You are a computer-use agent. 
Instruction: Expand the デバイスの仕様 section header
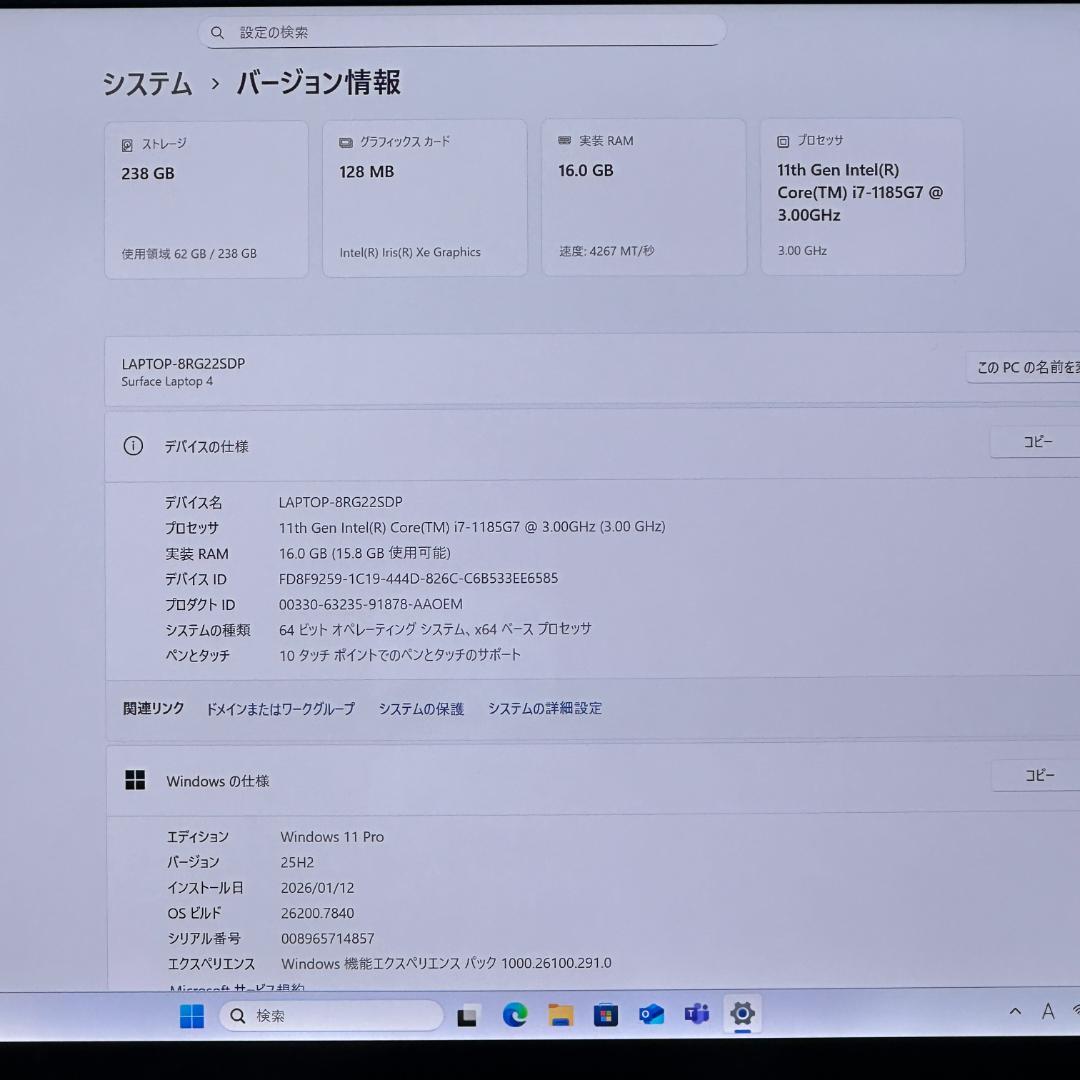[x=208, y=446]
